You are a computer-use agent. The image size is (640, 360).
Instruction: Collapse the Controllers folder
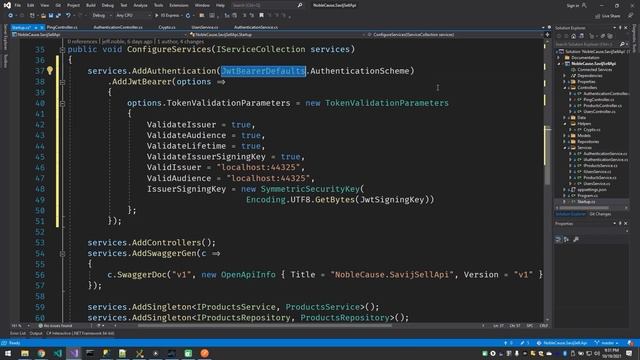click(564, 88)
